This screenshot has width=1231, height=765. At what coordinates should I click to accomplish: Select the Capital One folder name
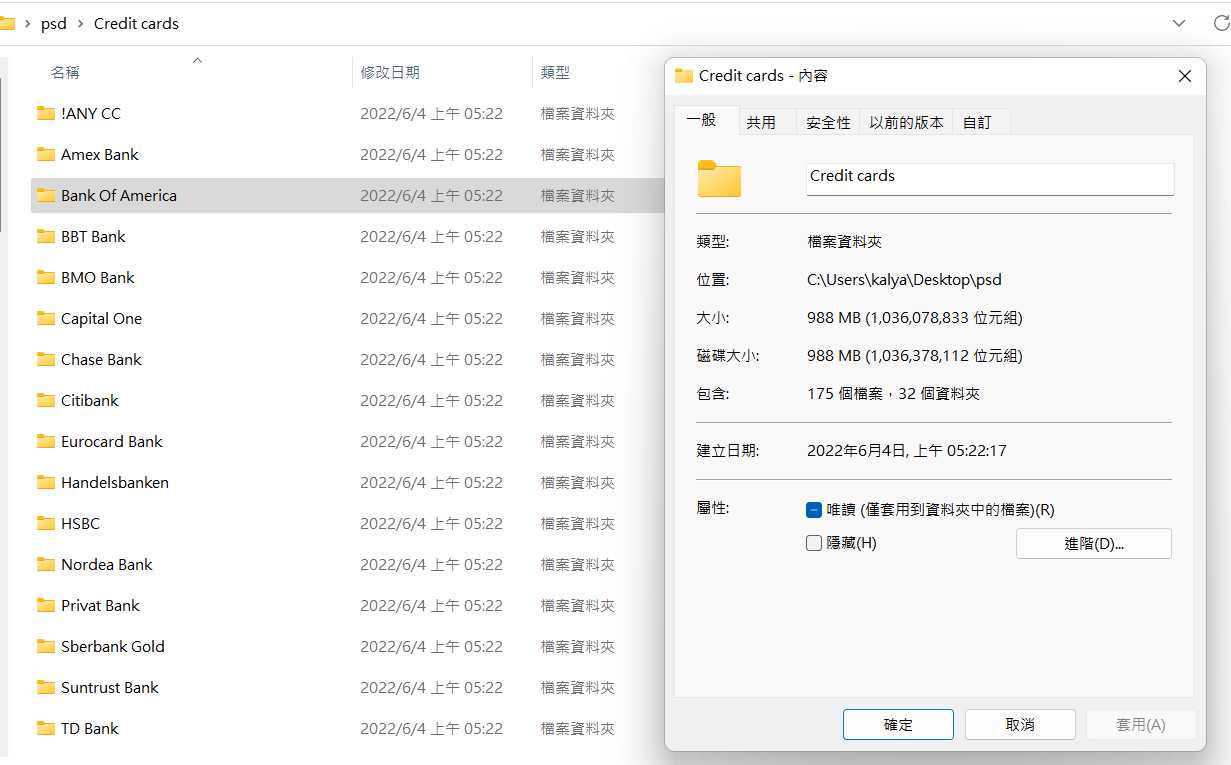click(101, 318)
